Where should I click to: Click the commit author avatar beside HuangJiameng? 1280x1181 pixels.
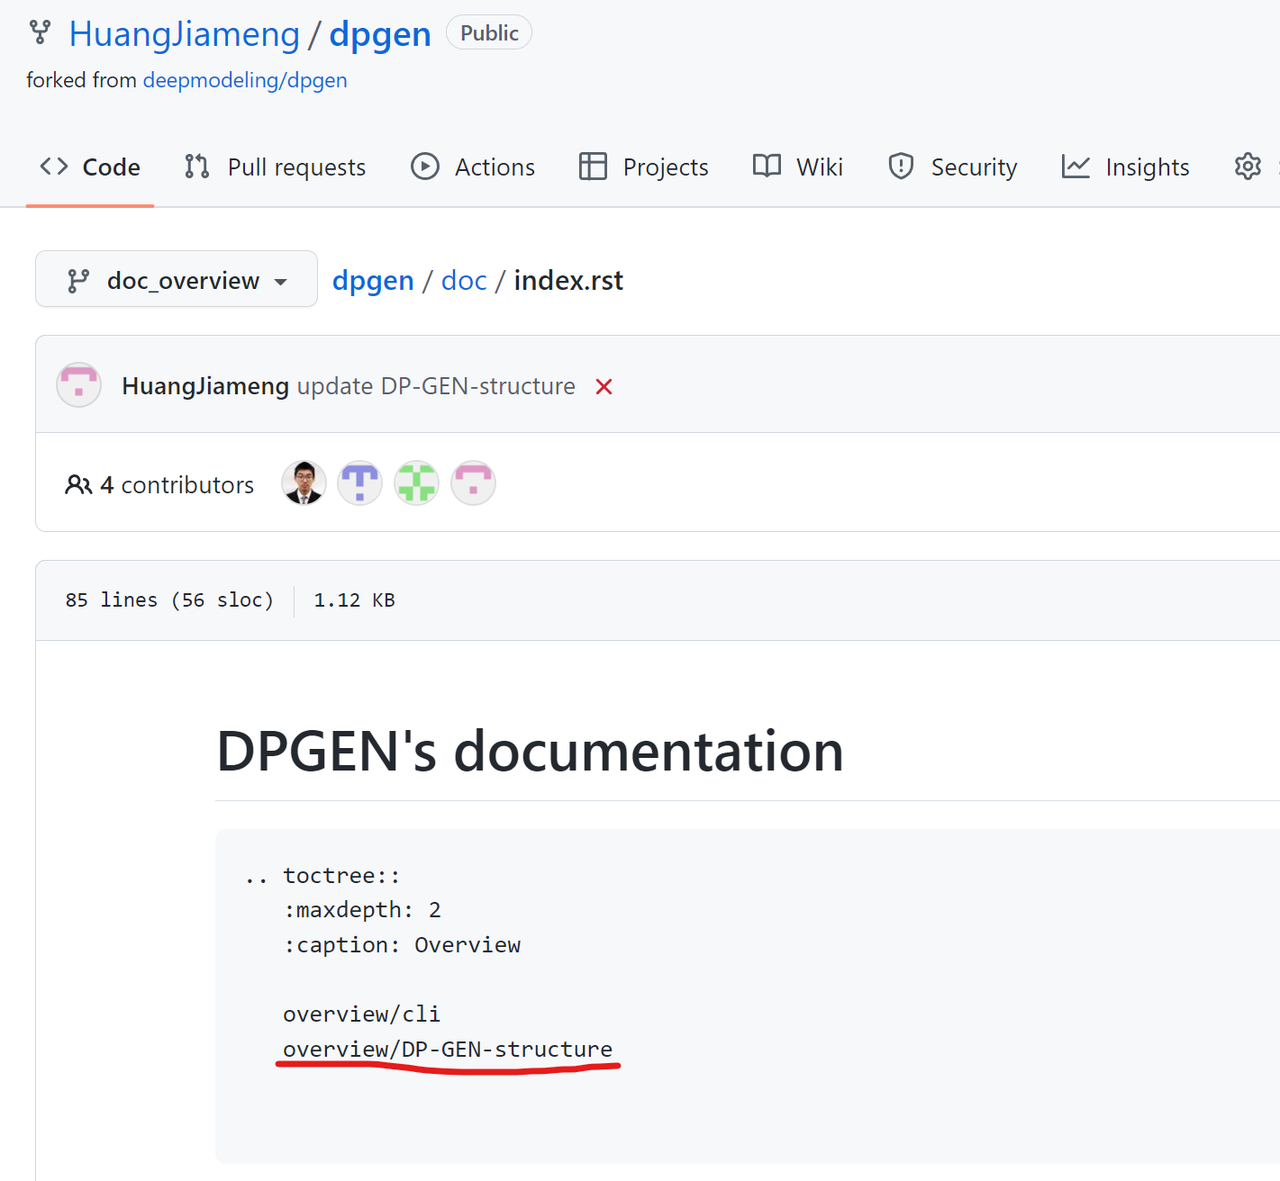[x=79, y=385]
